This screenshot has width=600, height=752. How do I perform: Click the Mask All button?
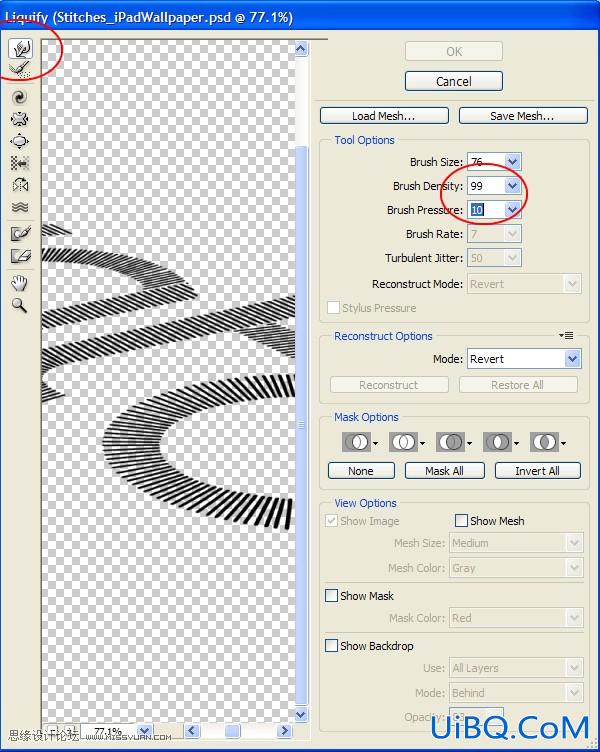tap(445, 471)
